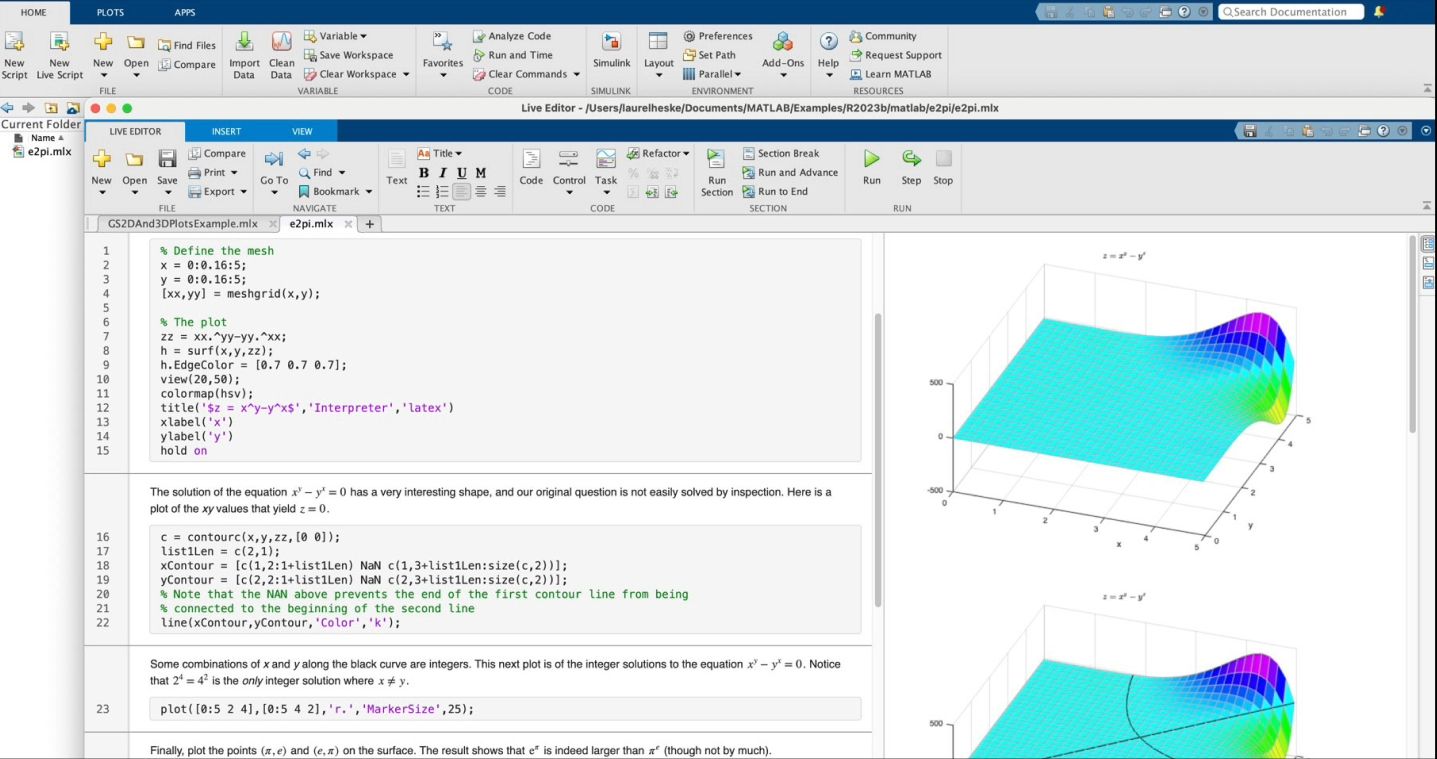Click the editor vertical scrollbar
This screenshot has height=759, width=1437.
click(x=878, y=460)
